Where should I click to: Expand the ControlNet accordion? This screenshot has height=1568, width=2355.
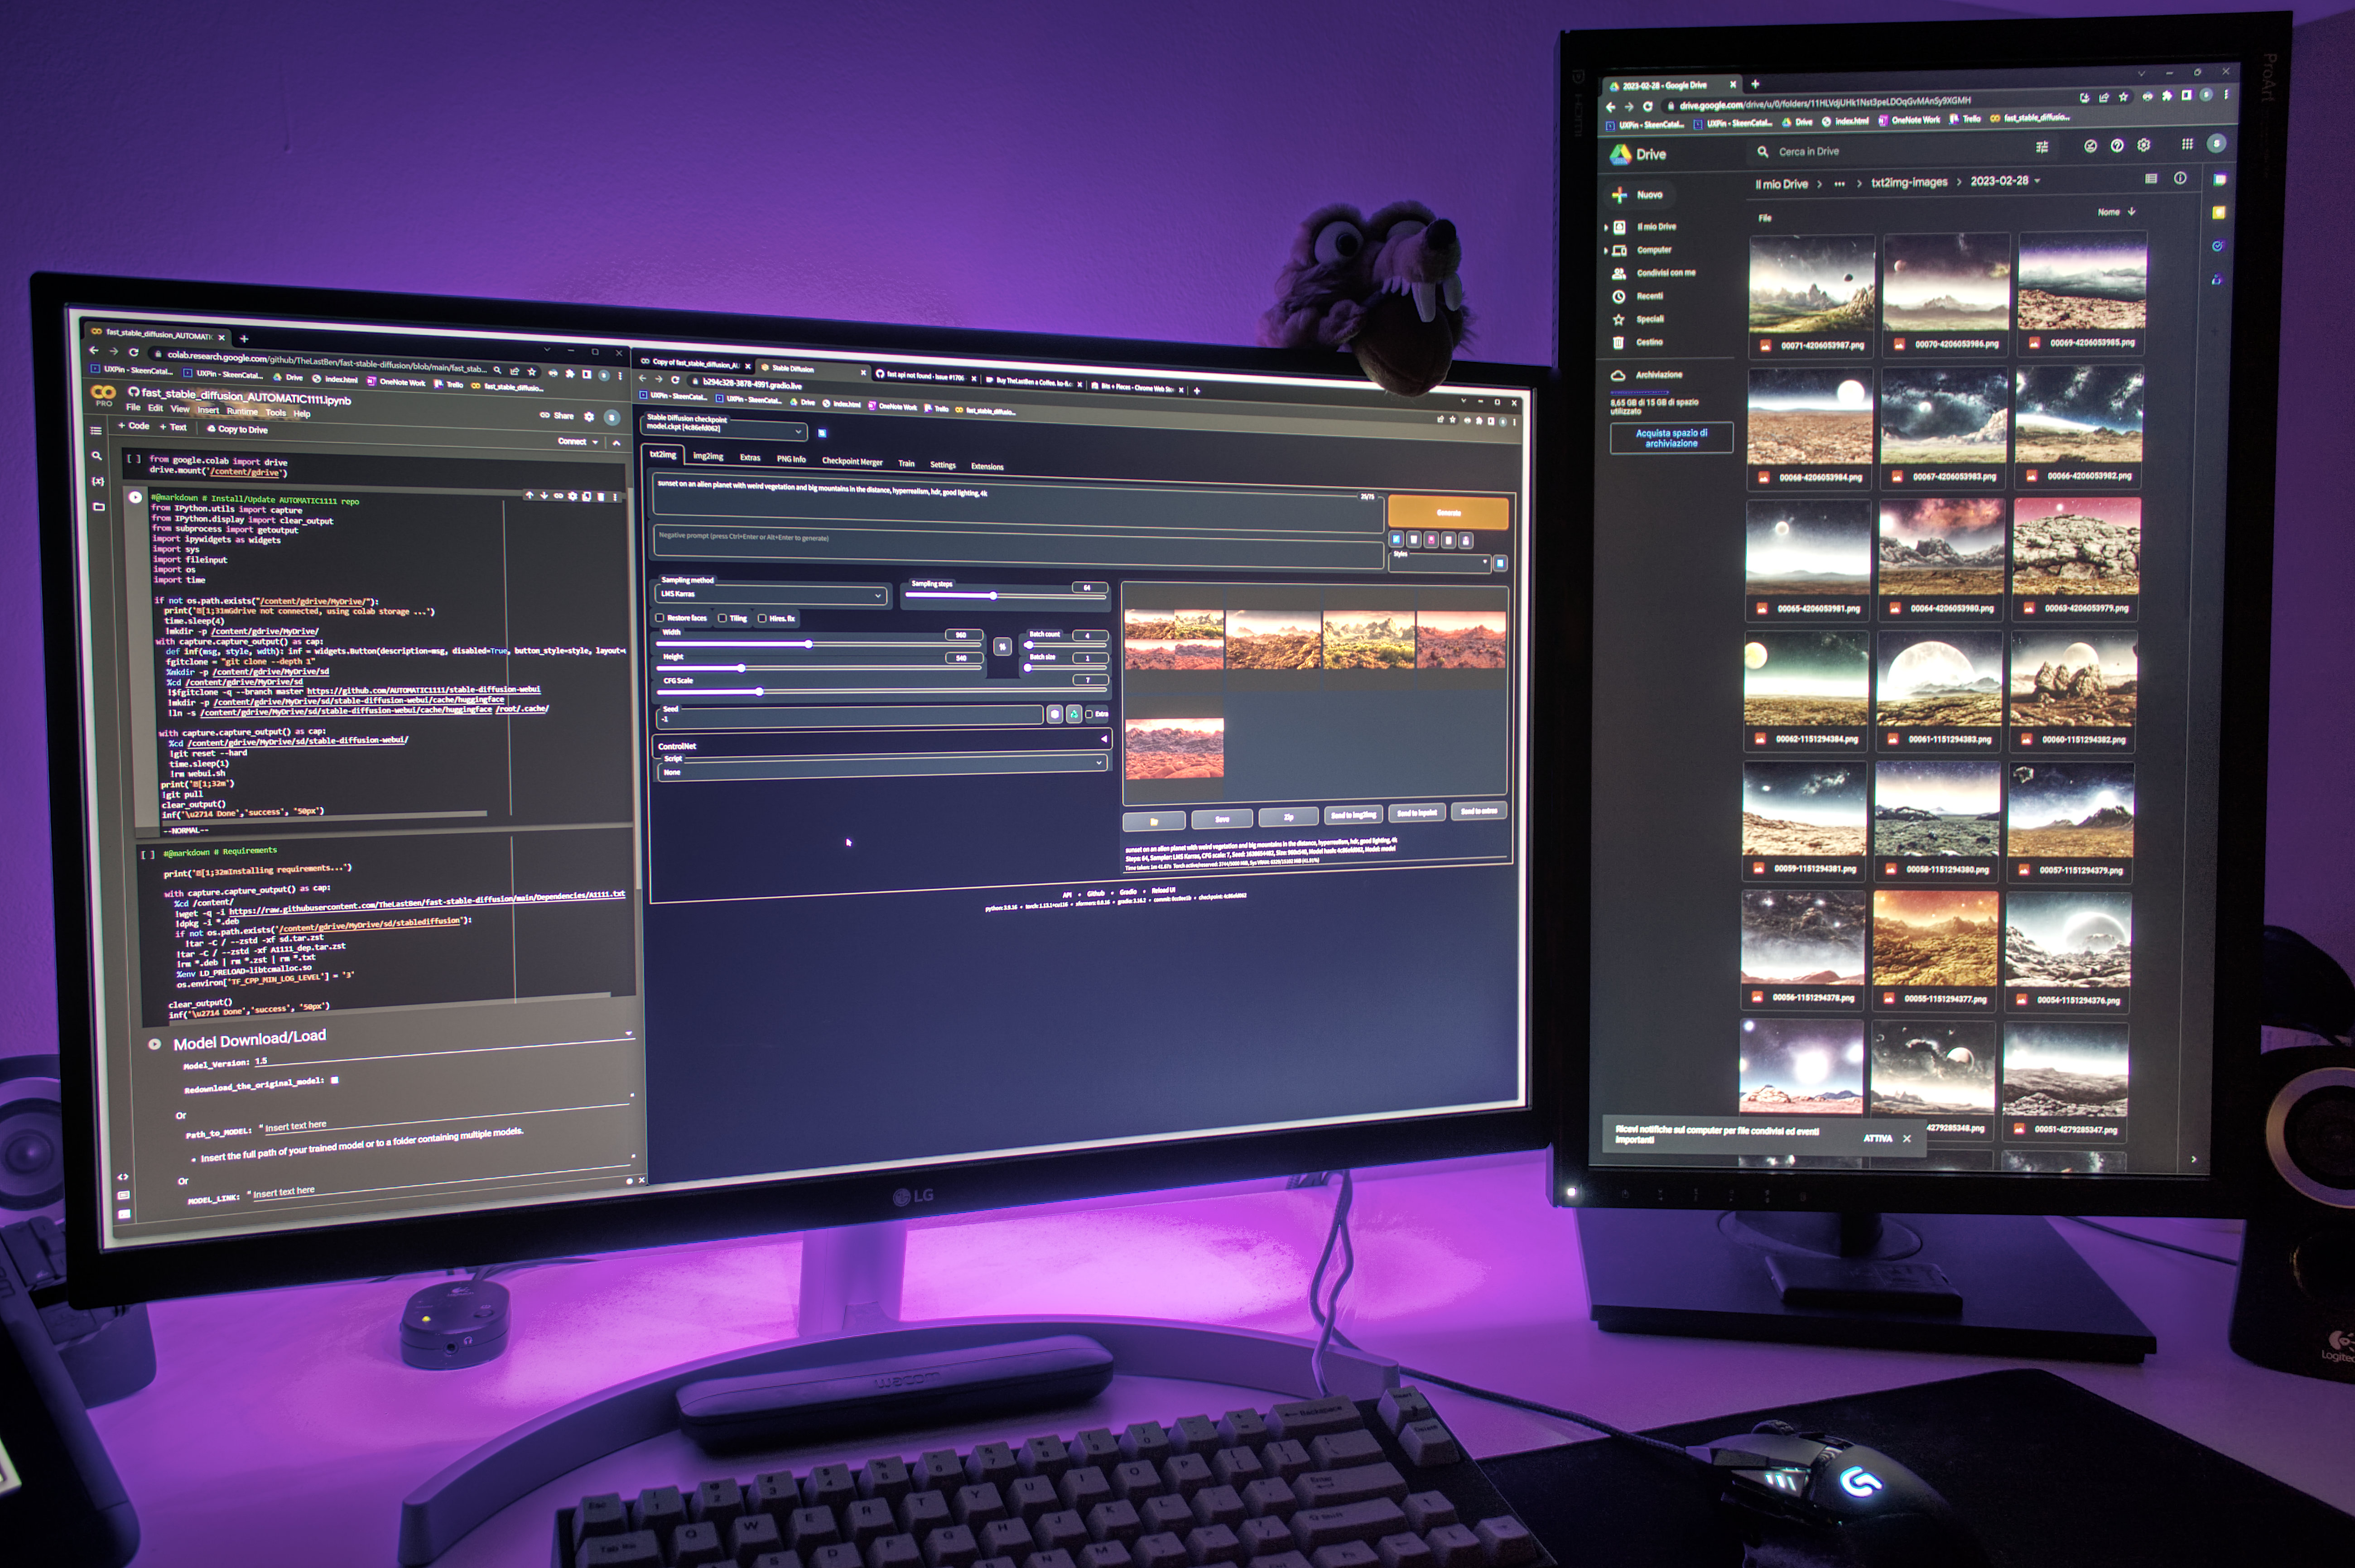(881, 743)
